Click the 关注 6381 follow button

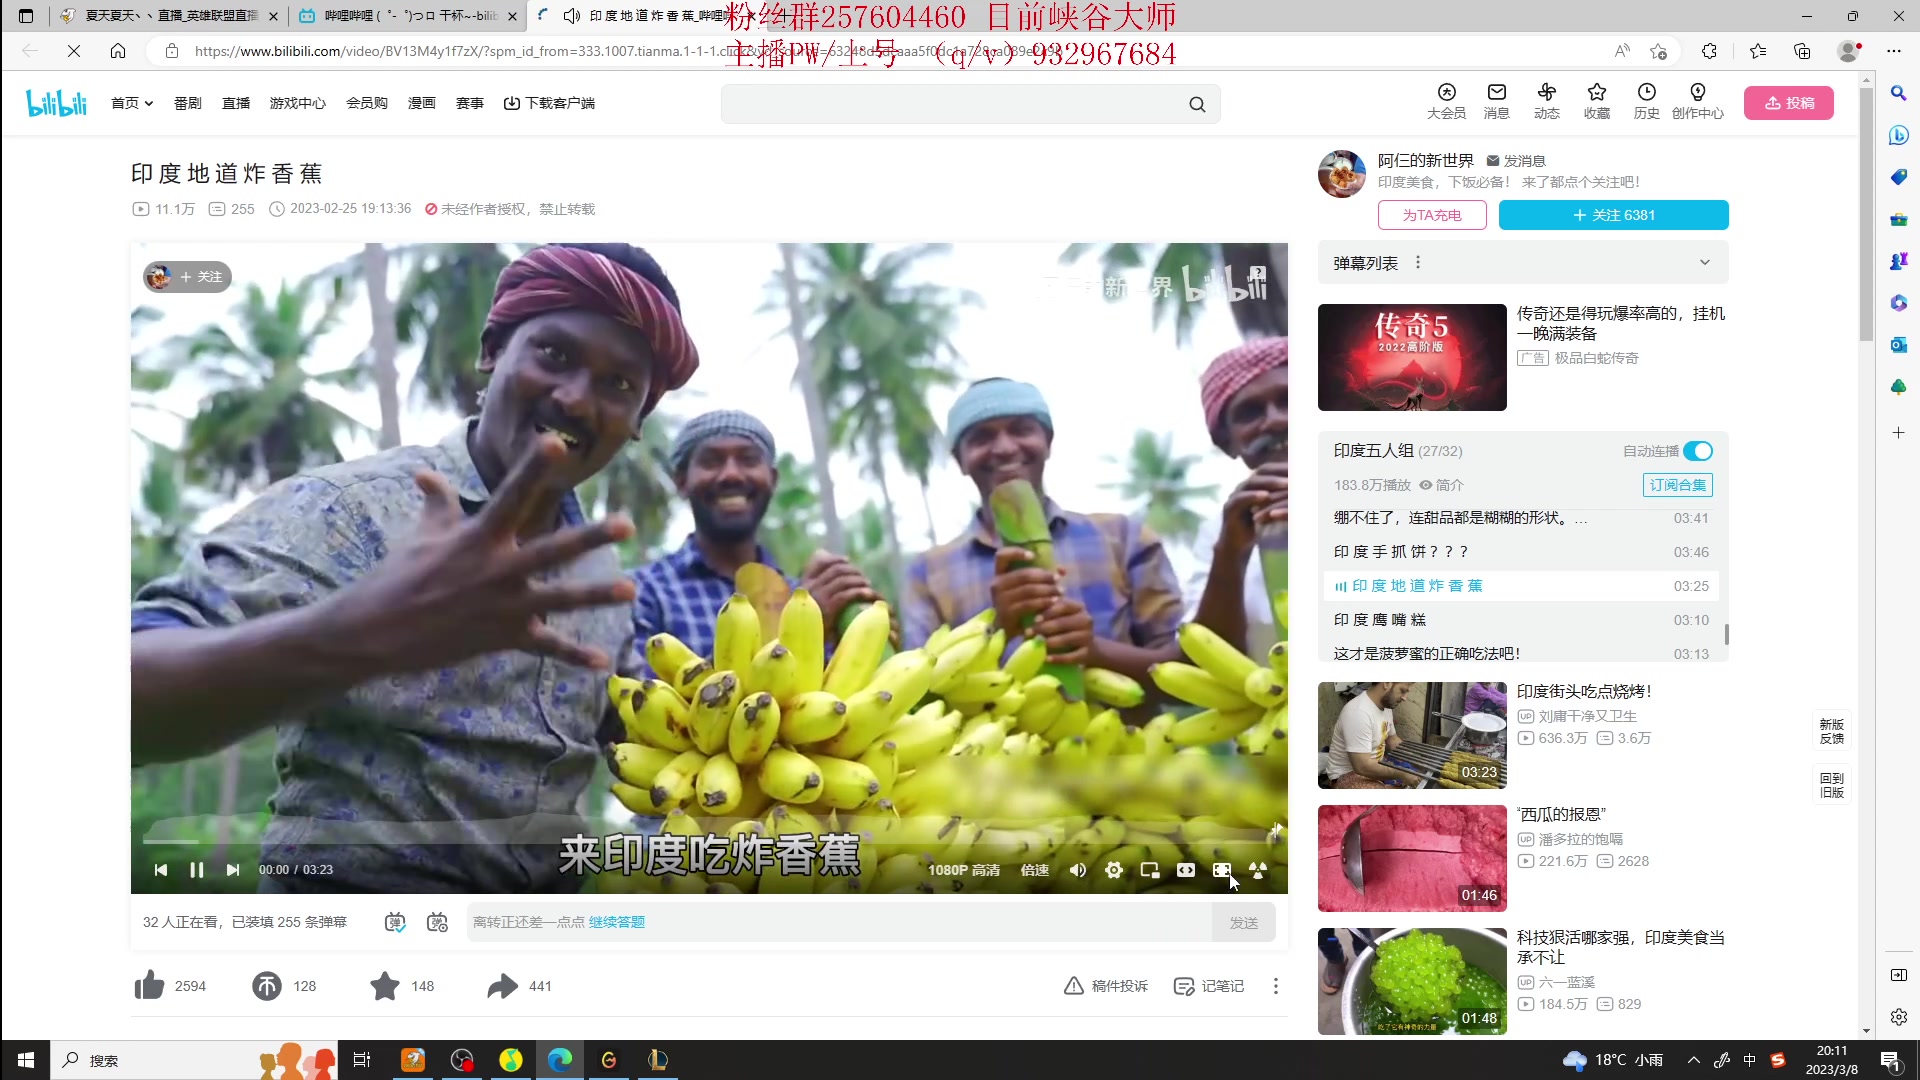(1613, 215)
